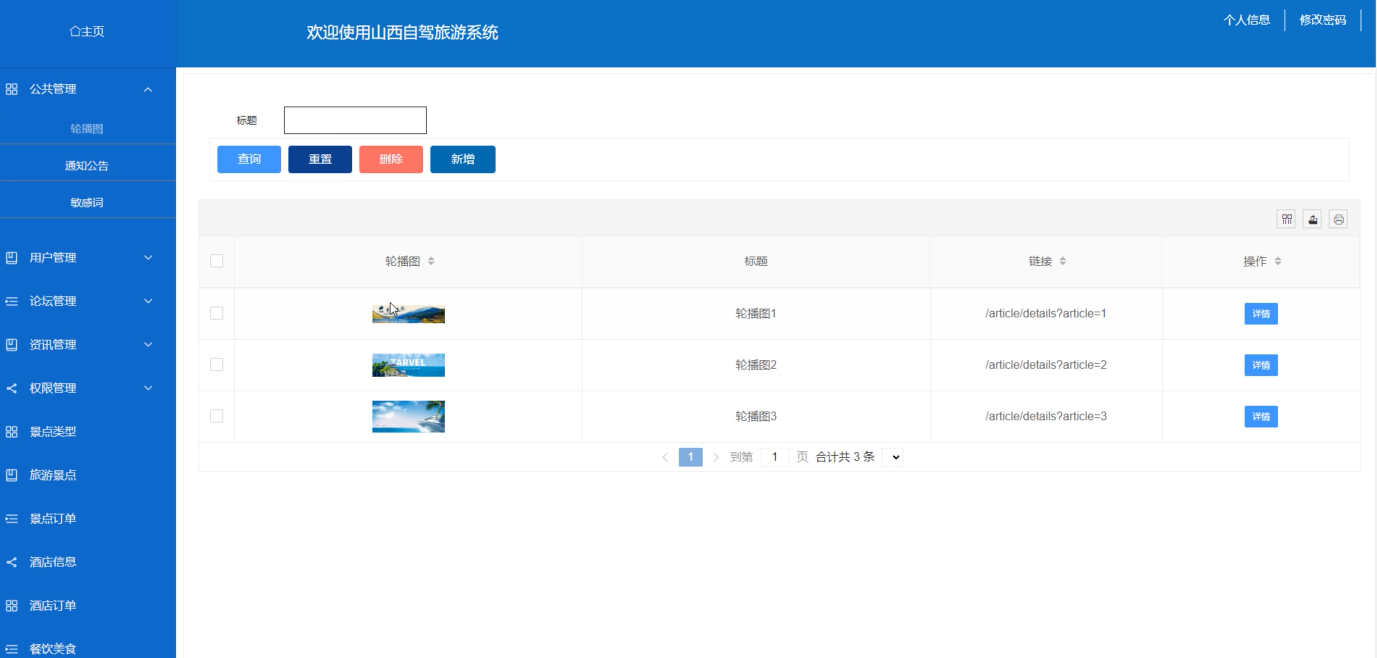This screenshot has height=658, width=1377.
Task: Click the TRAVEL thumbnail of 轮播图2
Action: click(x=408, y=365)
